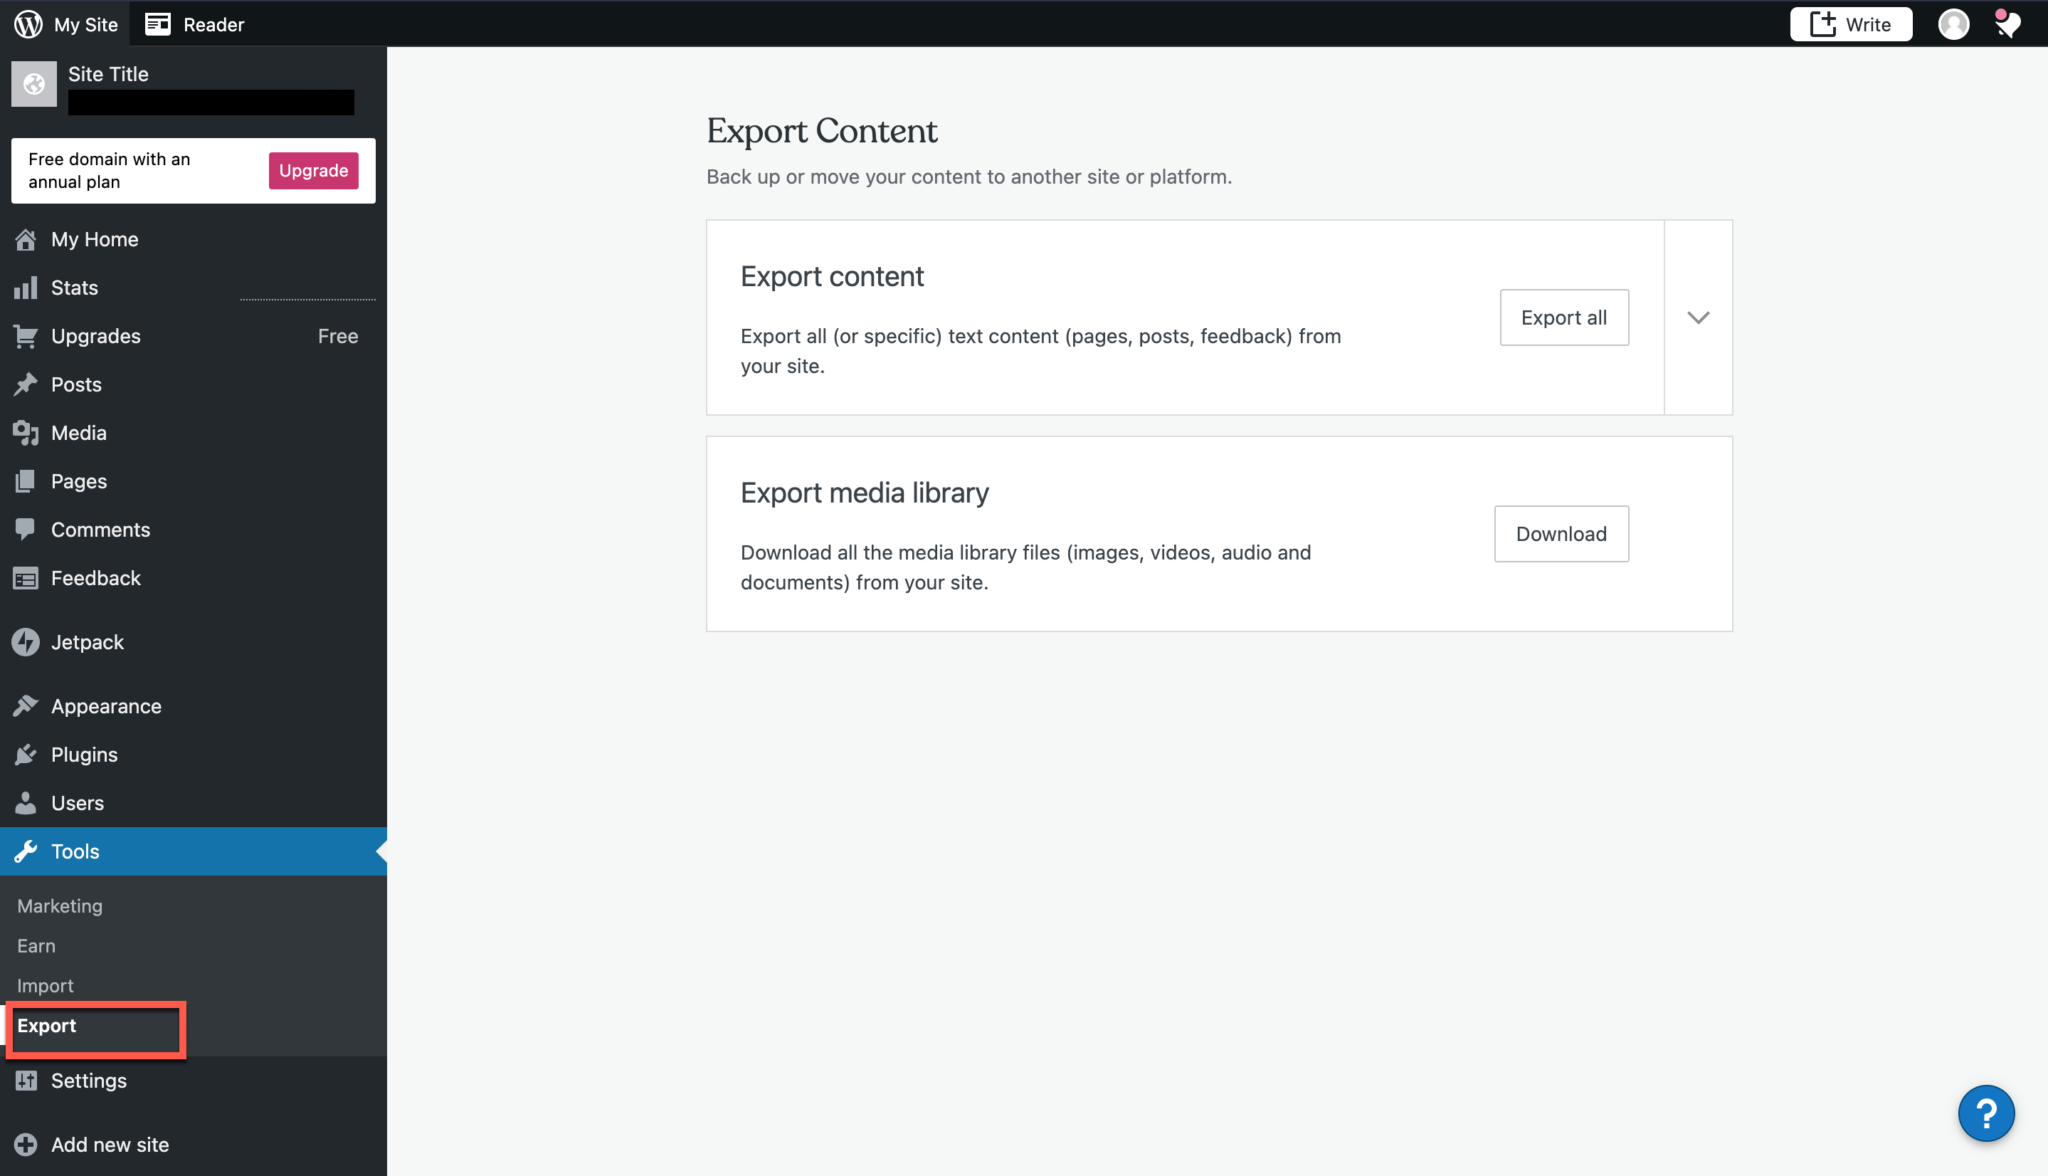Download the media library files
The image size is (2048, 1176).
tap(1561, 534)
